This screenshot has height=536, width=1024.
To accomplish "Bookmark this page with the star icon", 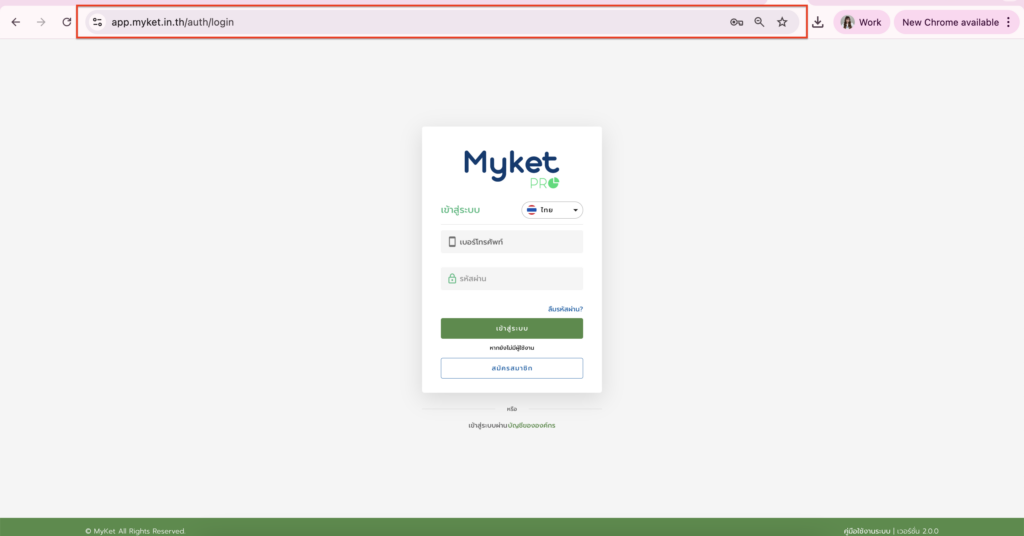I will pyautogui.click(x=782, y=22).
